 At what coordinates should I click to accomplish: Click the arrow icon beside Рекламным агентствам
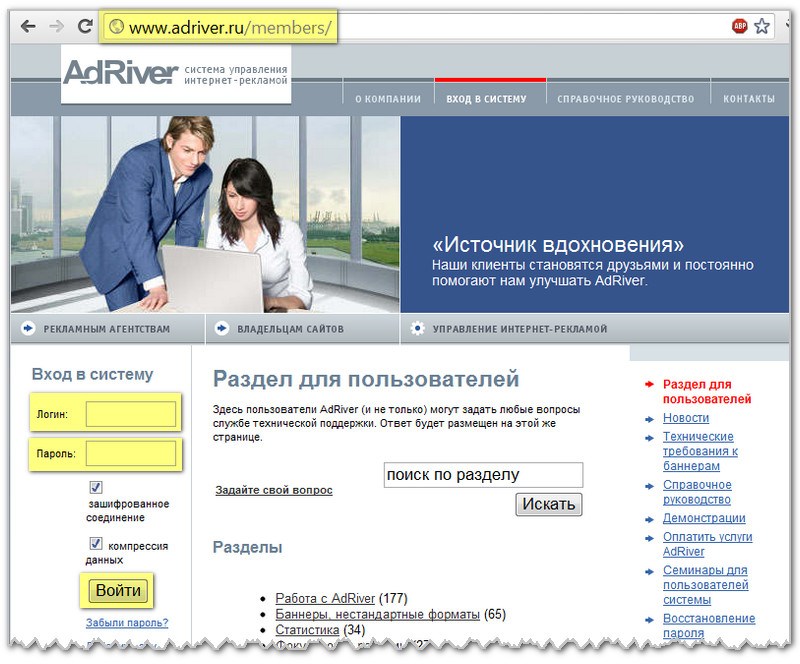pos(28,328)
